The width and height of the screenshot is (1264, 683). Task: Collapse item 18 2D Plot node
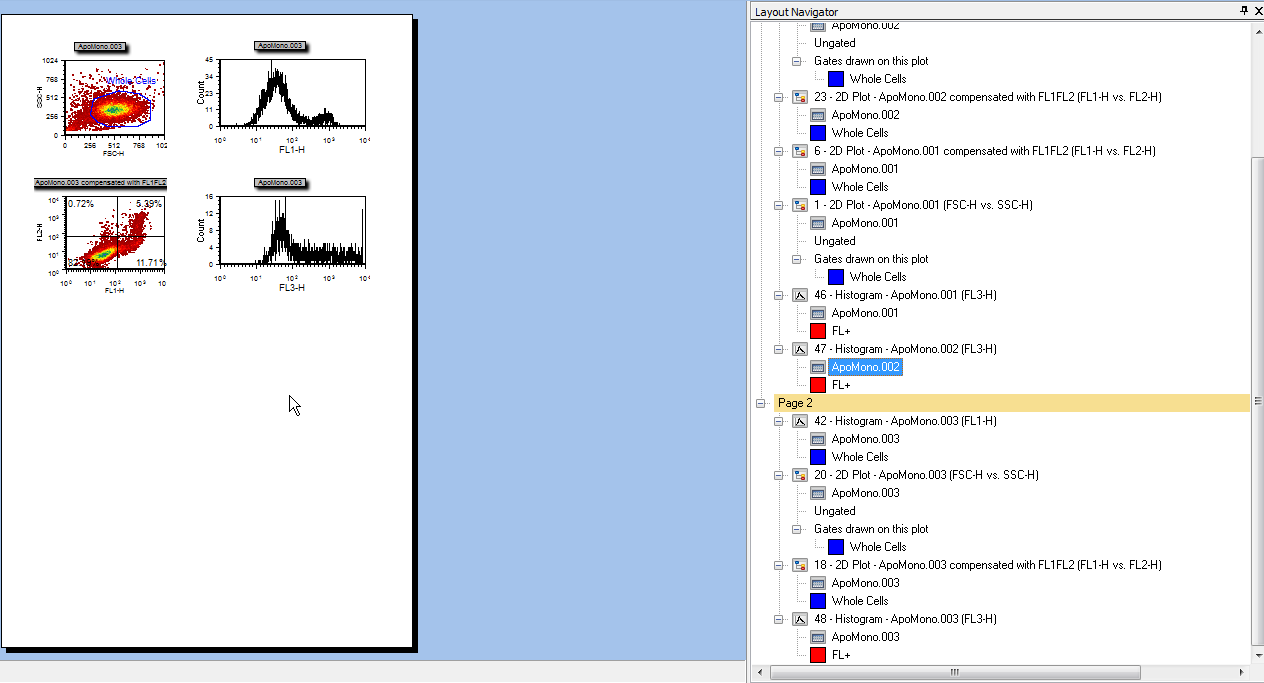779,565
